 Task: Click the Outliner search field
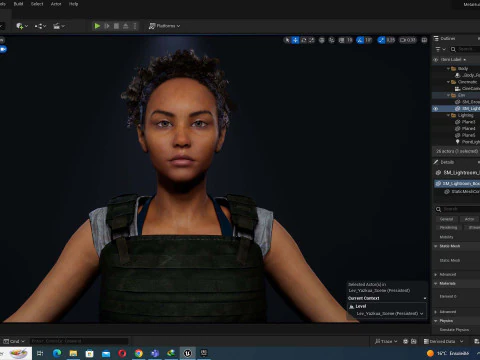[466, 49]
